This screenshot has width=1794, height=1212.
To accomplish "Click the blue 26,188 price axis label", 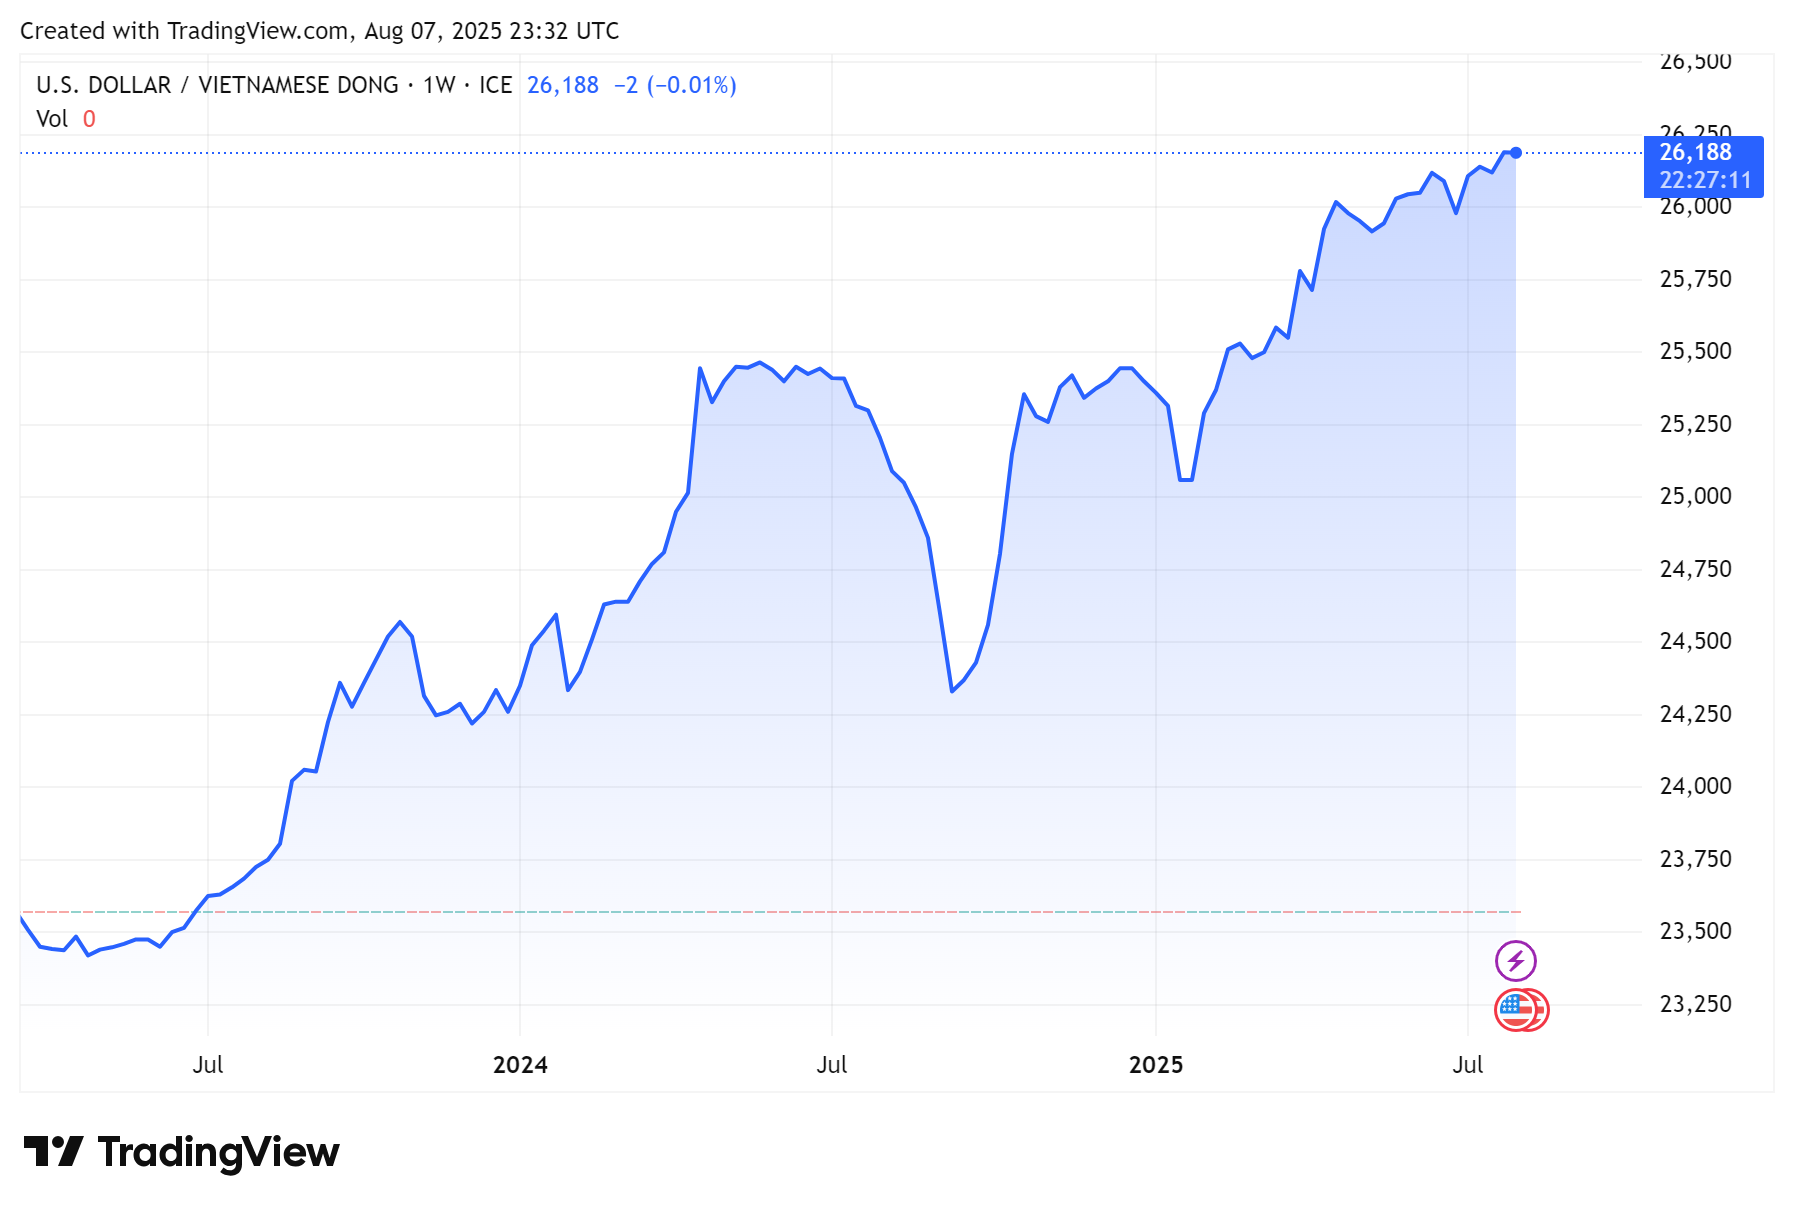I will click(x=1695, y=153).
